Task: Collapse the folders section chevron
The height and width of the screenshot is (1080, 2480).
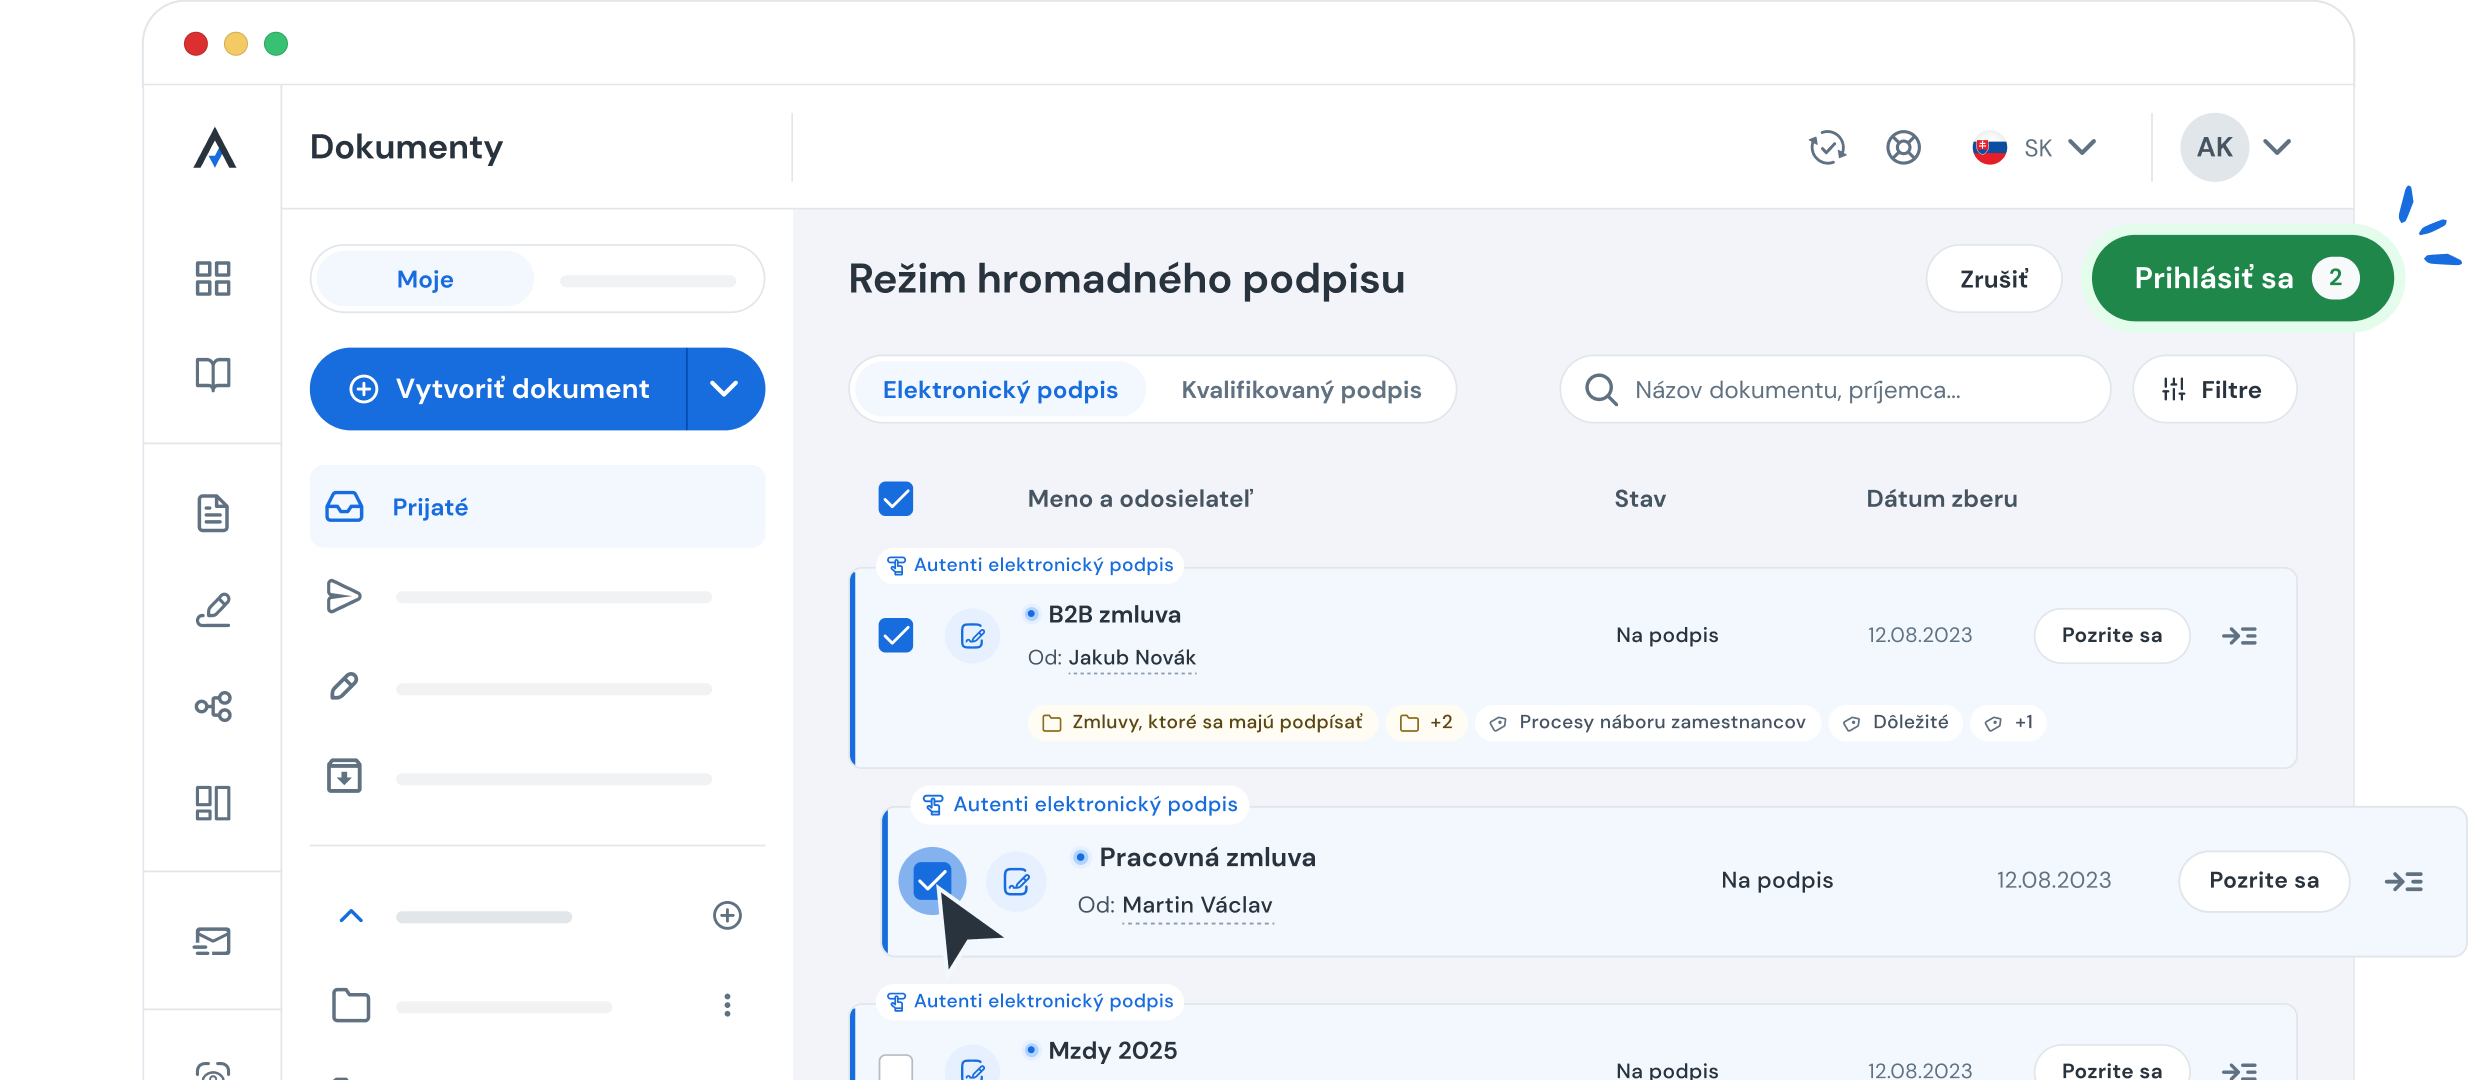Action: tap(351, 916)
